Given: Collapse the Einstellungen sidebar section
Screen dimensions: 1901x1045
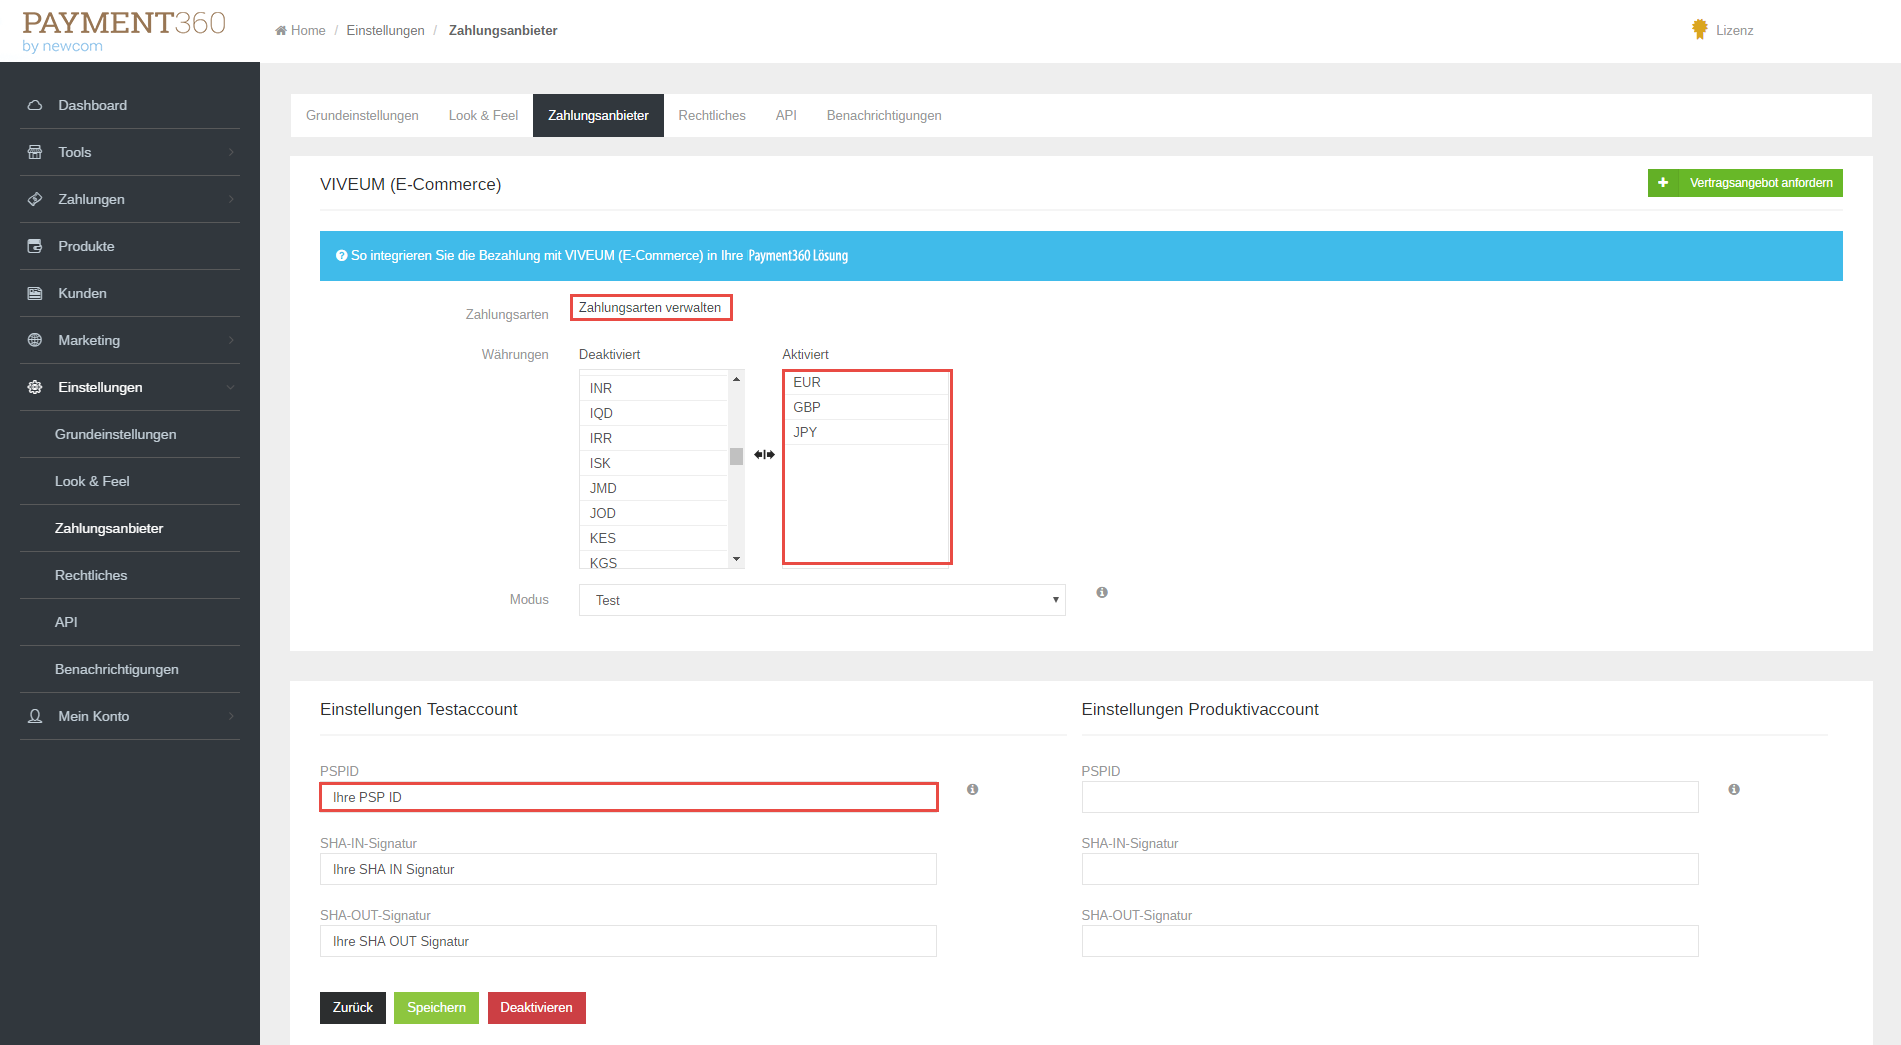Looking at the screenshot, I should point(130,387).
